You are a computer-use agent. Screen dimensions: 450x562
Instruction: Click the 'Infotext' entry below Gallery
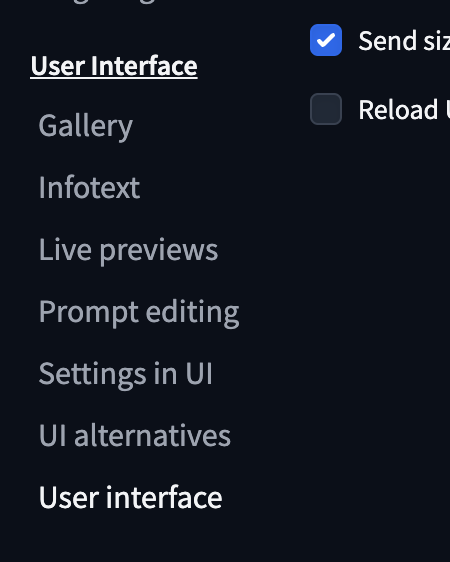tap(89, 187)
